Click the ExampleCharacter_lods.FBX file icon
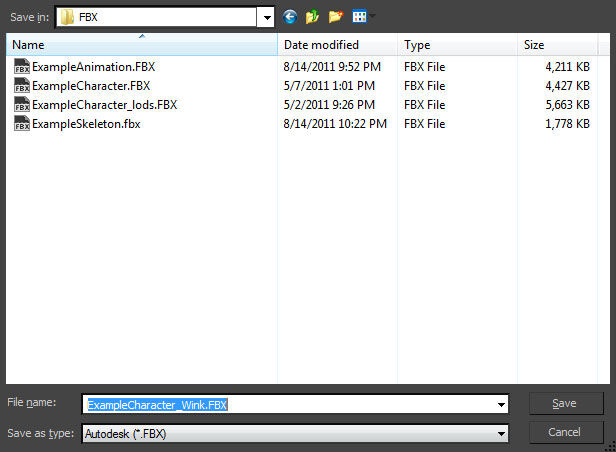Screen dimensions: 616x452 coord(22,104)
